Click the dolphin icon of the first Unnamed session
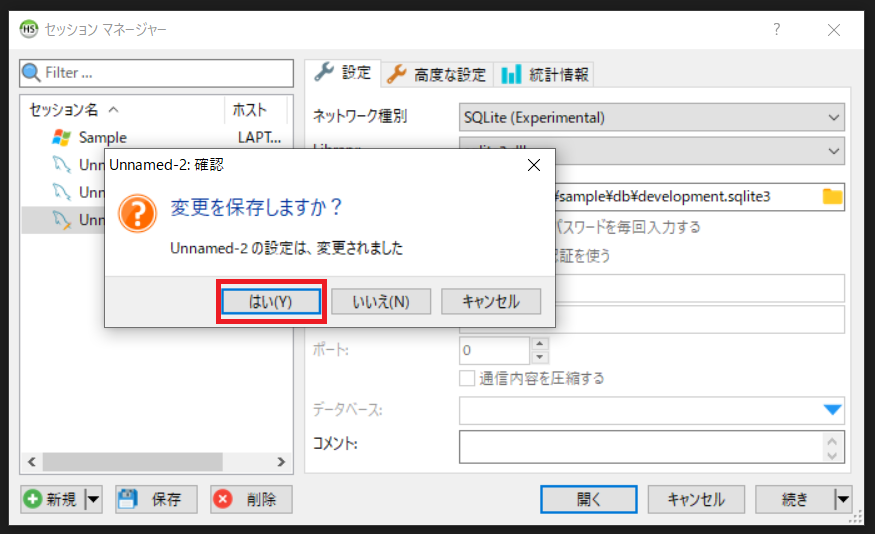Screen dimensions: 875x534 click(x=61, y=165)
